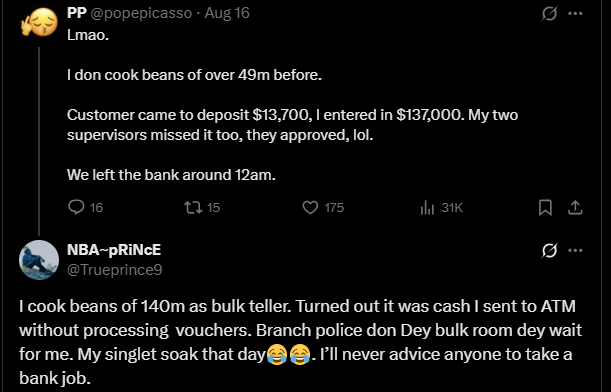
Task: Open more options on NBA~pRiNcE's tweet
Action: click(x=575, y=250)
